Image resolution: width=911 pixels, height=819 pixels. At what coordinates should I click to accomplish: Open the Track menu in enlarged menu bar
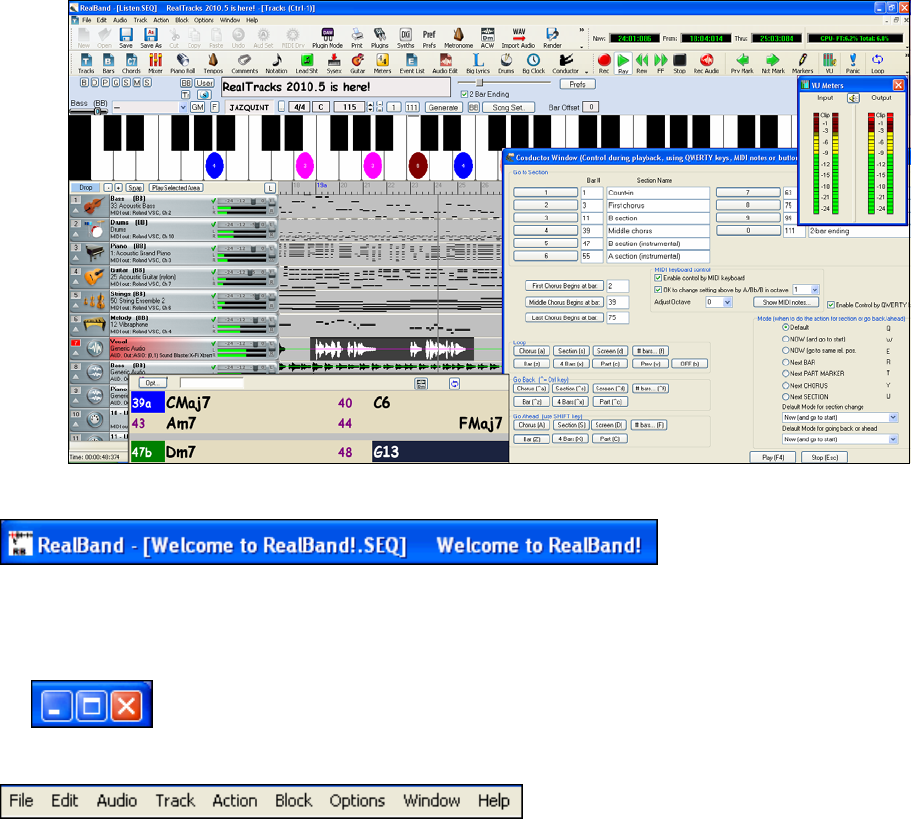(x=175, y=801)
